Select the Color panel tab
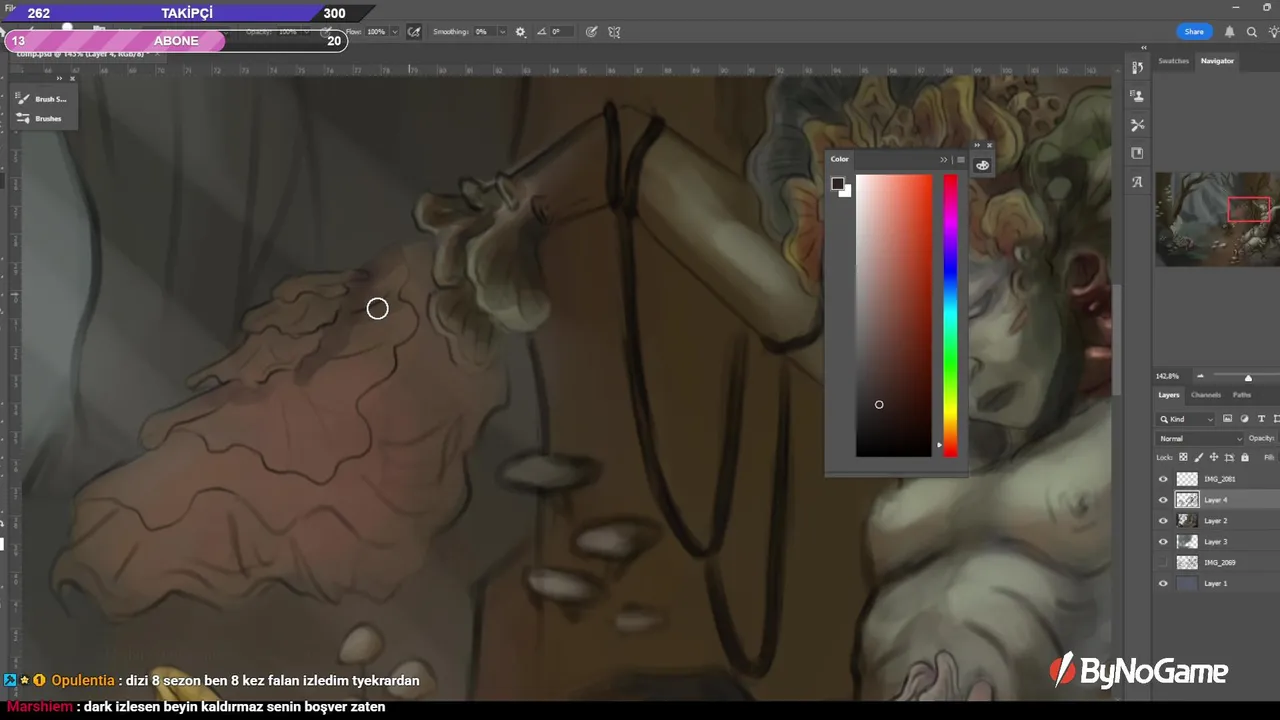This screenshot has width=1280, height=720. pos(840,159)
